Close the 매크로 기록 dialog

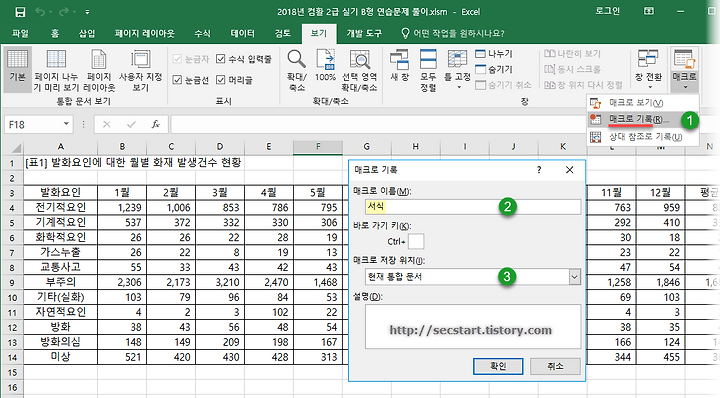coord(569,170)
